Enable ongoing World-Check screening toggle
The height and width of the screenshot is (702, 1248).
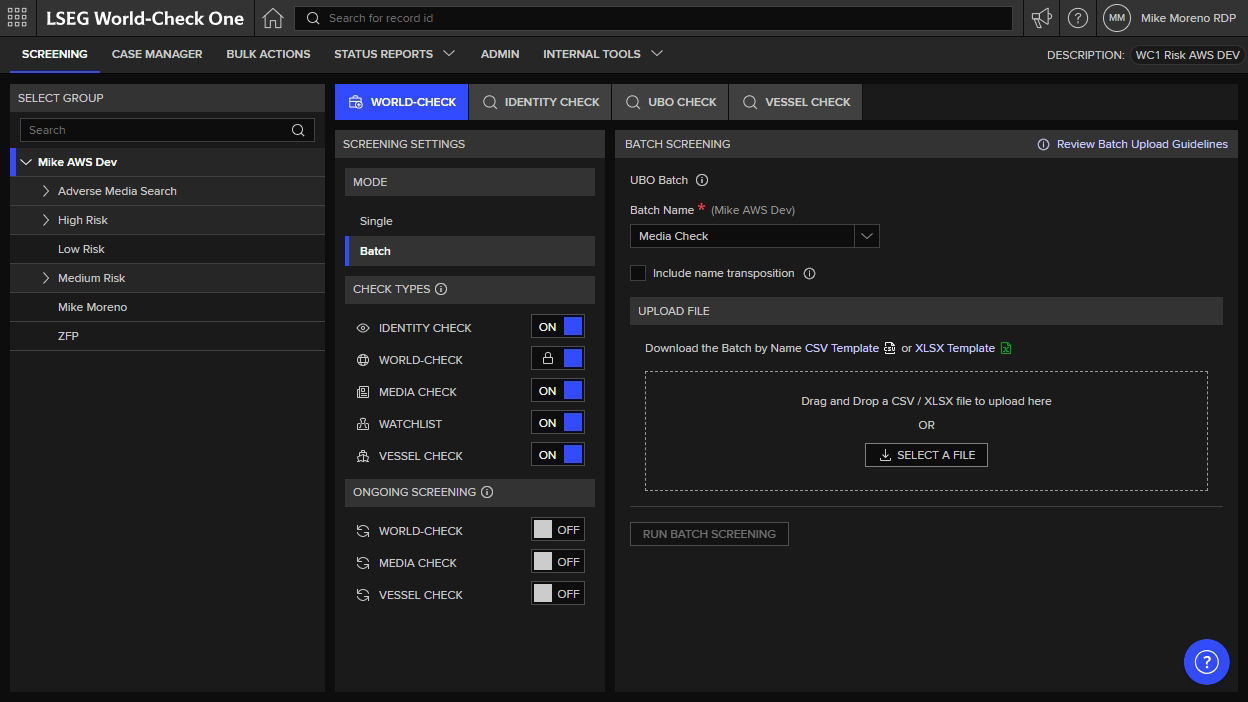click(x=558, y=530)
